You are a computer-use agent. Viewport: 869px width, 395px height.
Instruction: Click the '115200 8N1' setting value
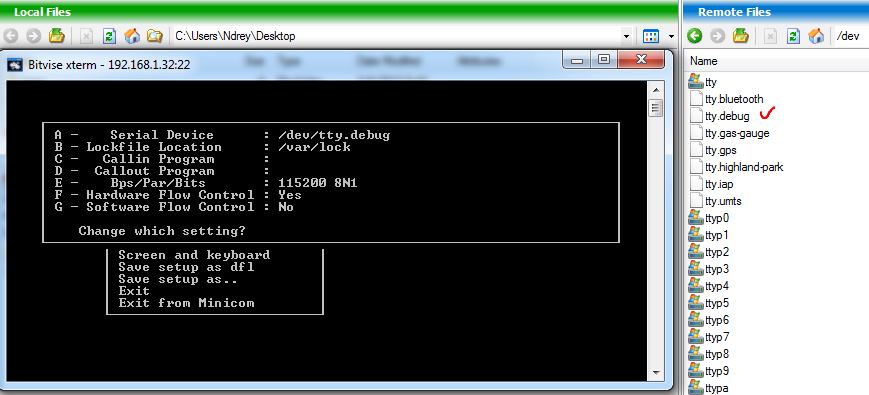point(318,183)
